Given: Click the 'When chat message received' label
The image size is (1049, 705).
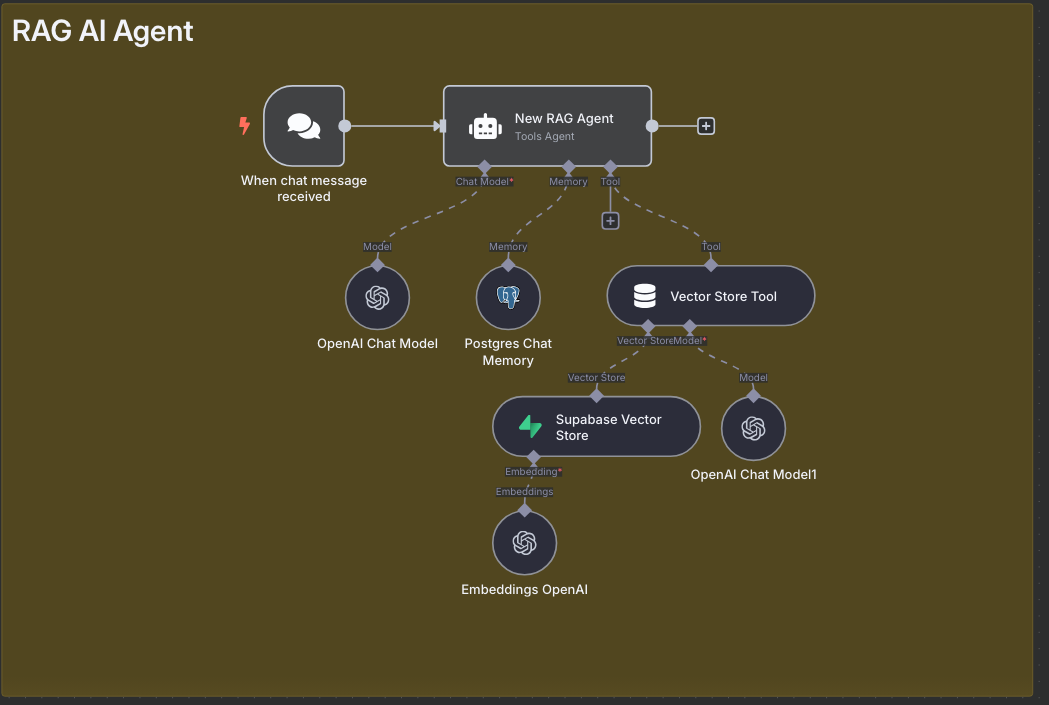Looking at the screenshot, I should pyautogui.click(x=304, y=188).
